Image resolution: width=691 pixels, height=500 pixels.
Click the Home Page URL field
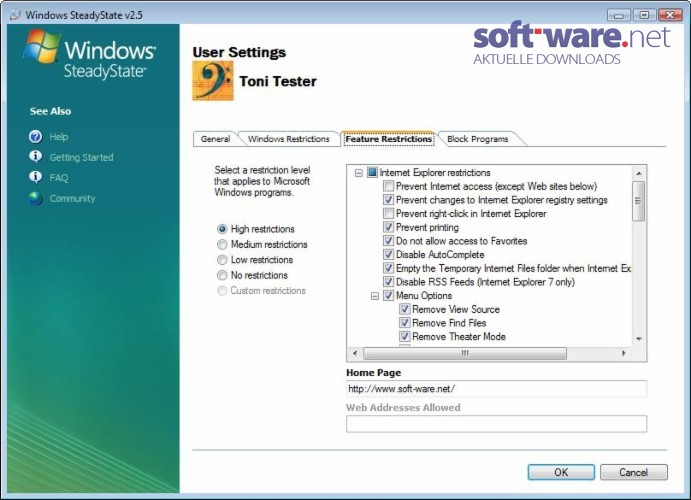click(497, 389)
